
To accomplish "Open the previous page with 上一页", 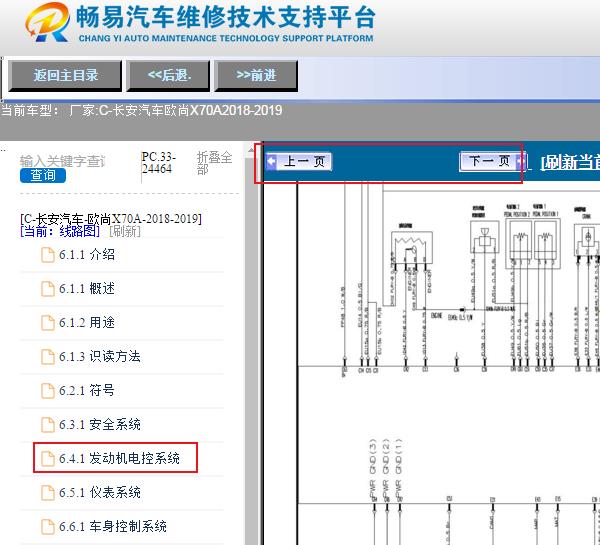I will pyautogui.click(x=299, y=162).
